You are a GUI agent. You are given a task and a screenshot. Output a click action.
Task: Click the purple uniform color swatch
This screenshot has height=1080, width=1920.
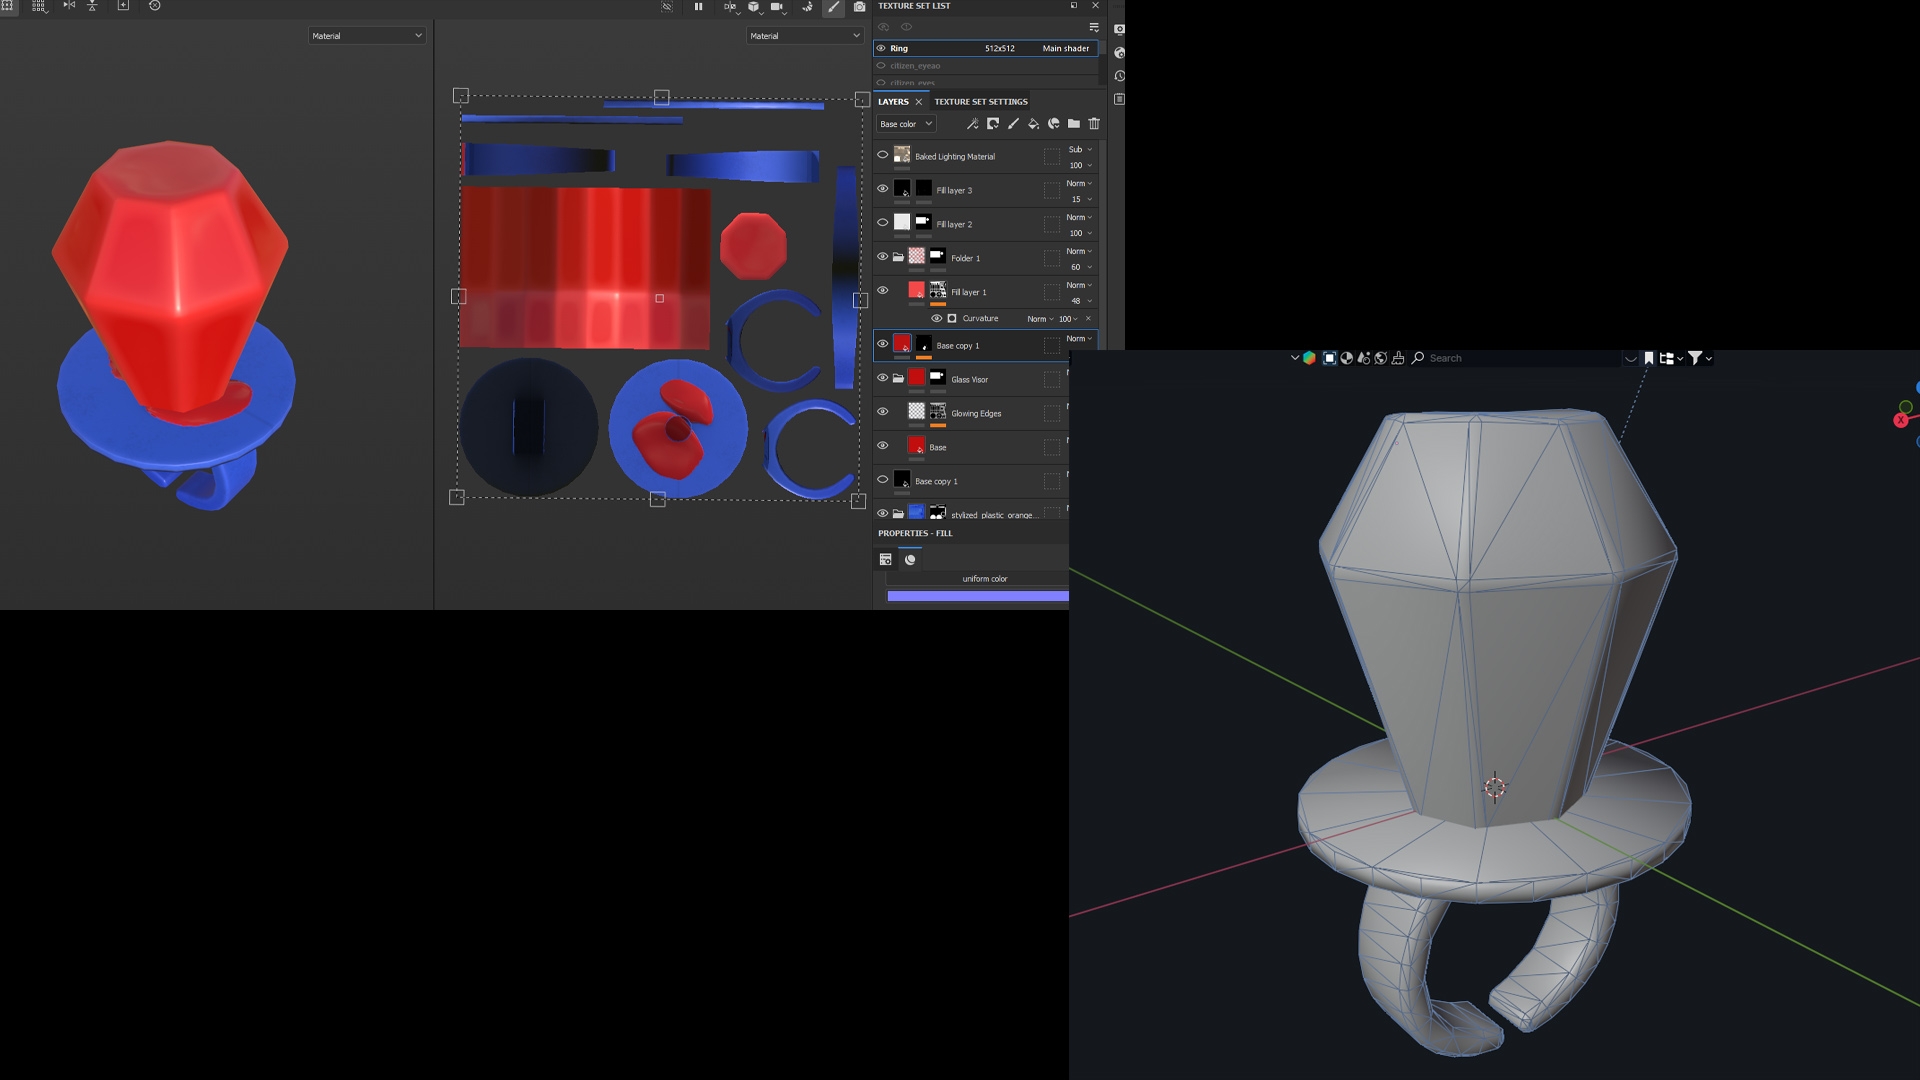977,596
